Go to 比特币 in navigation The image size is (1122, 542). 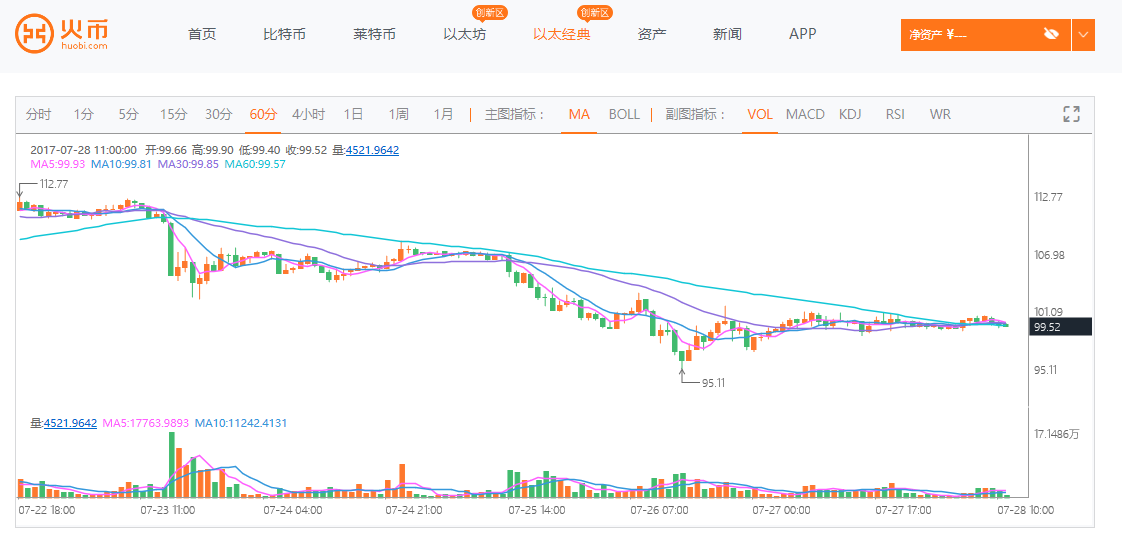[284, 34]
